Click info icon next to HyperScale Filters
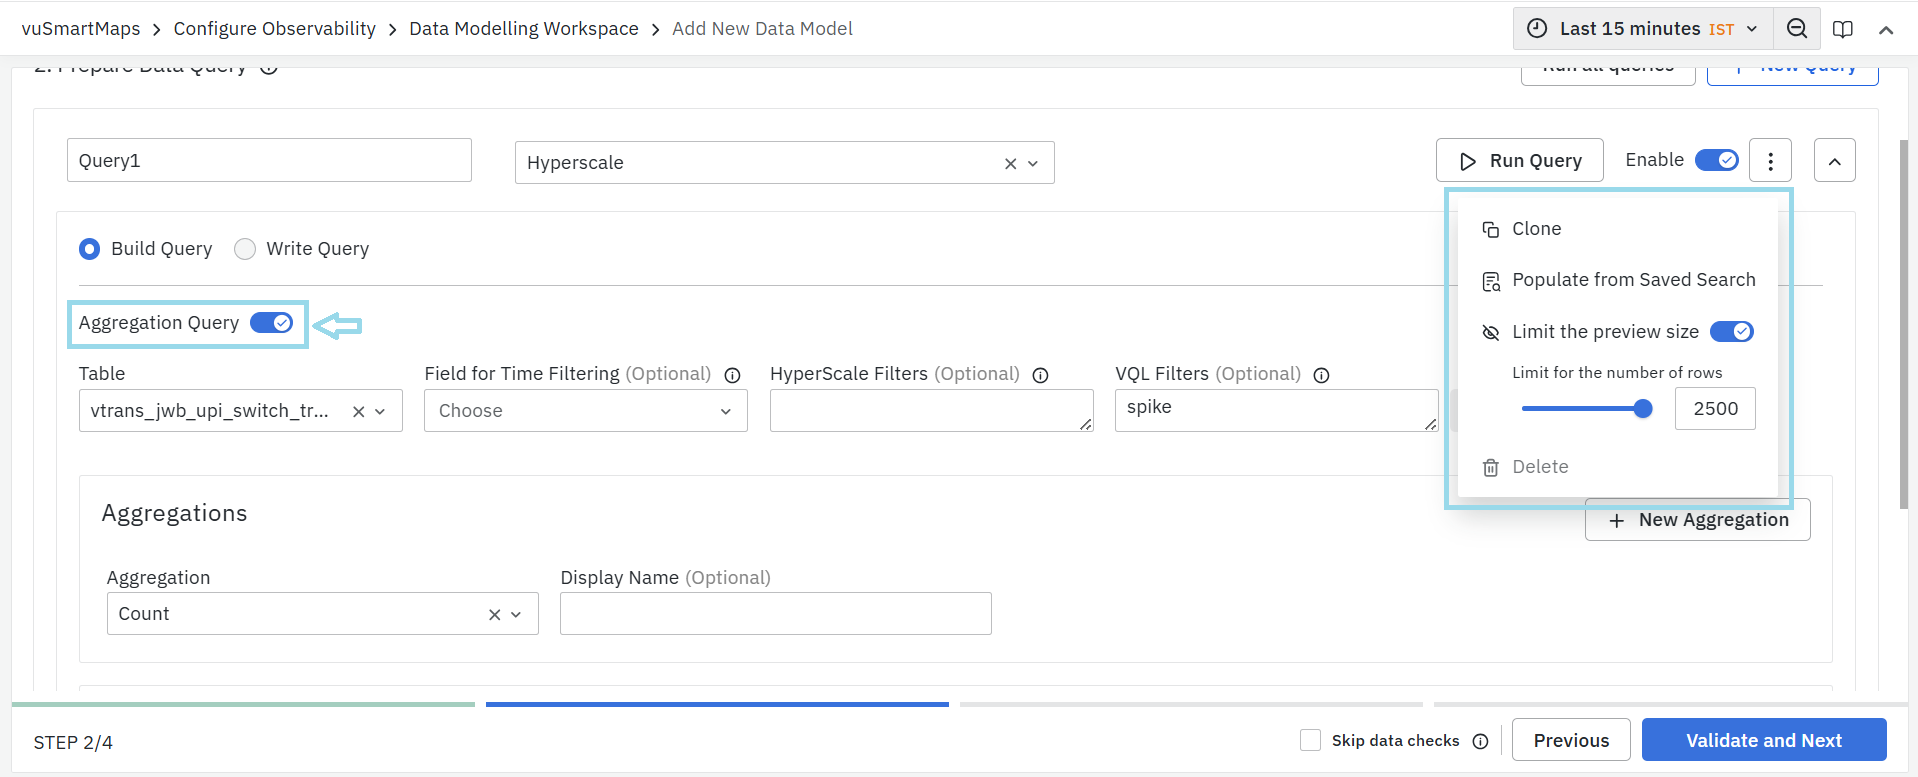 [1040, 375]
